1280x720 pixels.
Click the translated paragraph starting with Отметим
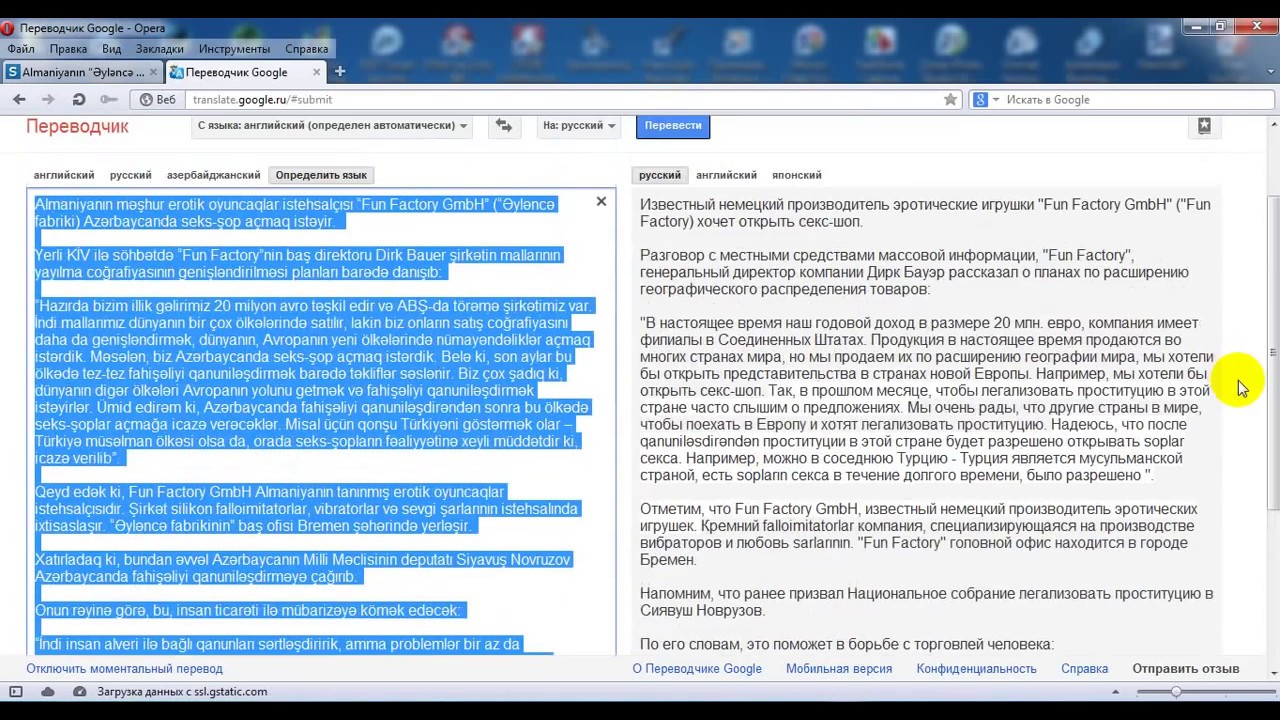click(x=920, y=534)
